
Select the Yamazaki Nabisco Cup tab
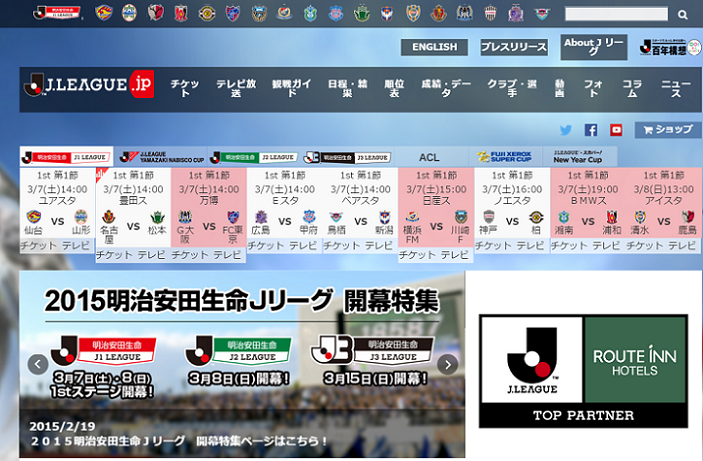pos(161,157)
